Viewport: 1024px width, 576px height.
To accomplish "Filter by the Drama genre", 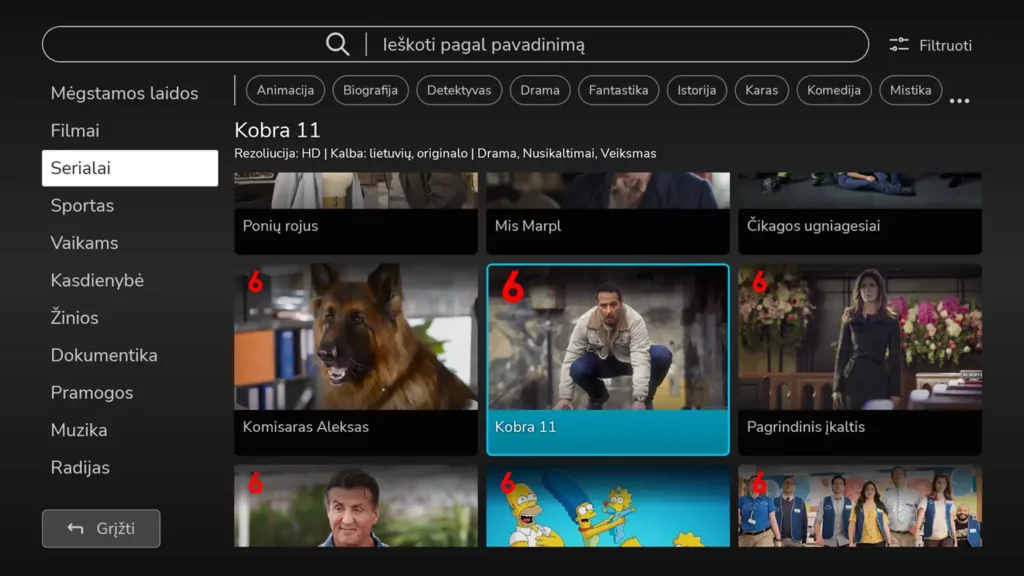I will point(540,90).
